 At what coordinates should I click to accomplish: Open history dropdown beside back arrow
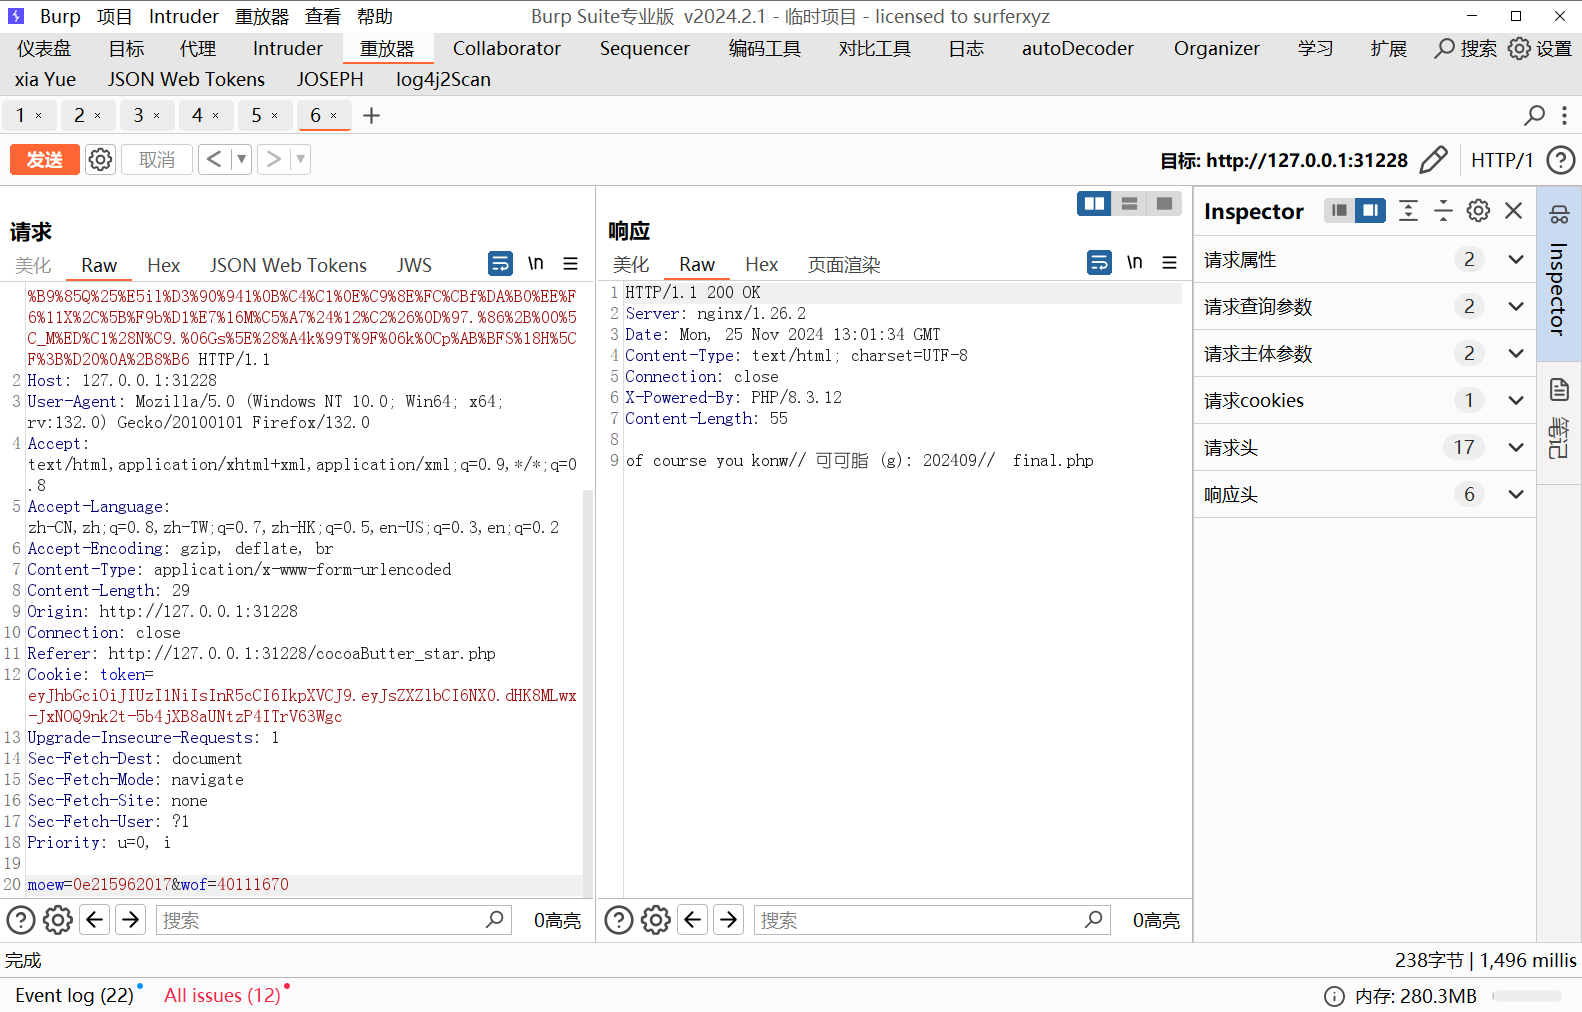pos(241,160)
